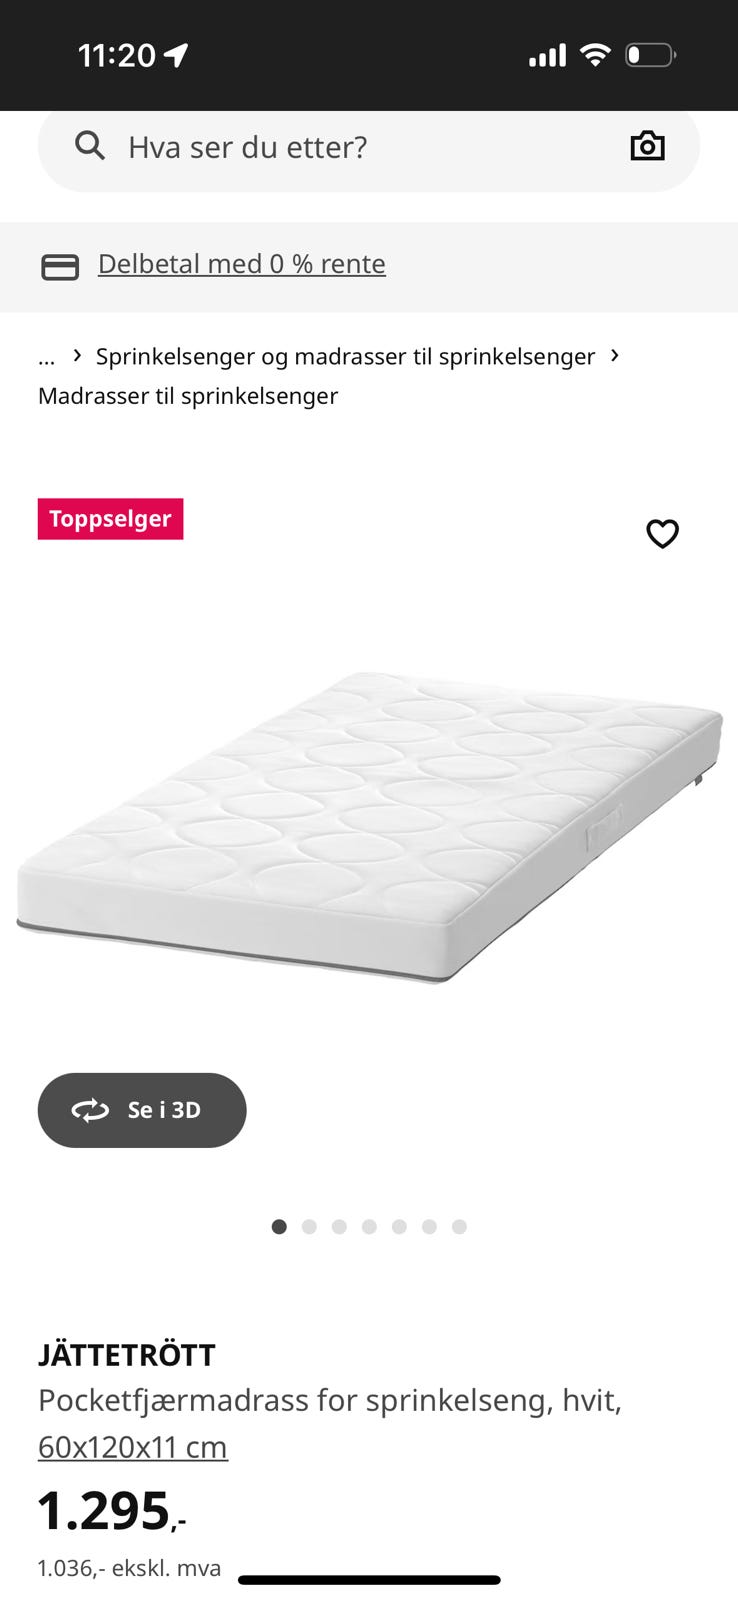The image size is (738, 1600).
Task: Tap the battery indicator icon
Action: [x=651, y=55]
